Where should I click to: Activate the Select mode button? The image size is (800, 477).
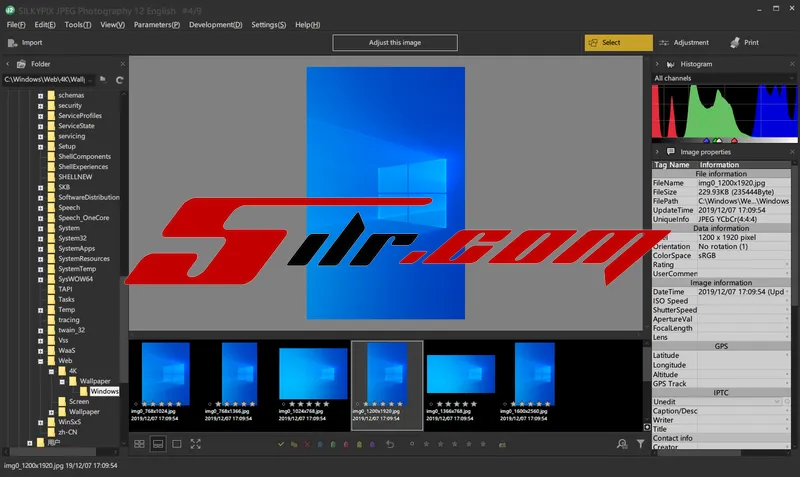[x=618, y=43]
